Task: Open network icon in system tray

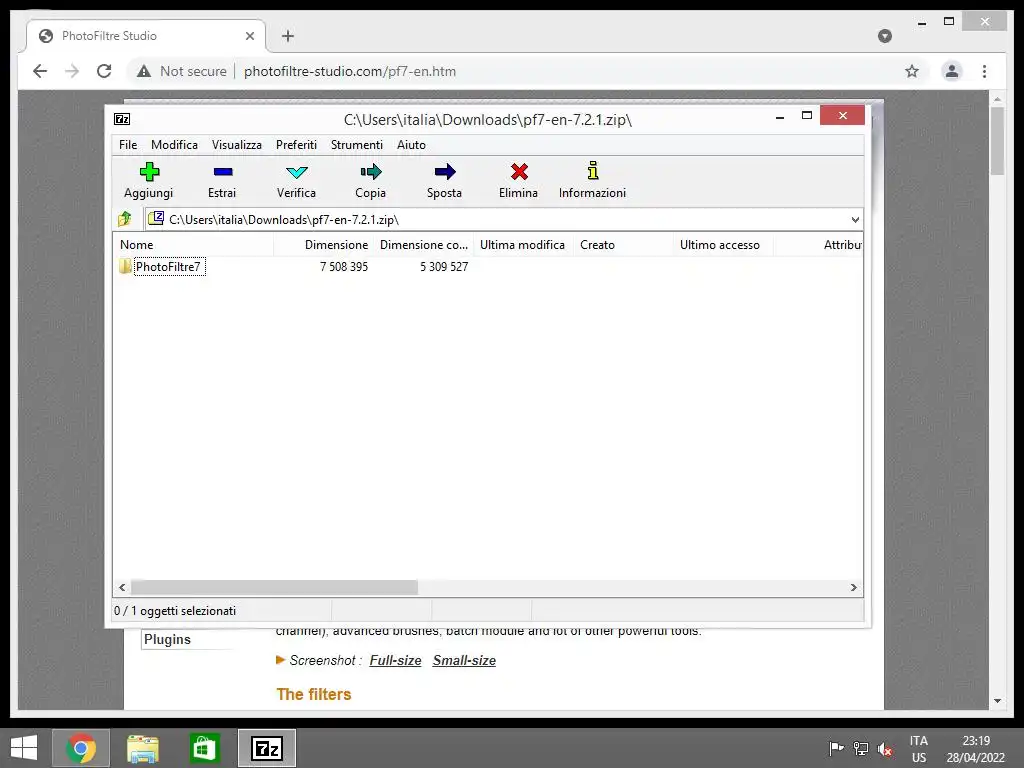Action: point(861,748)
